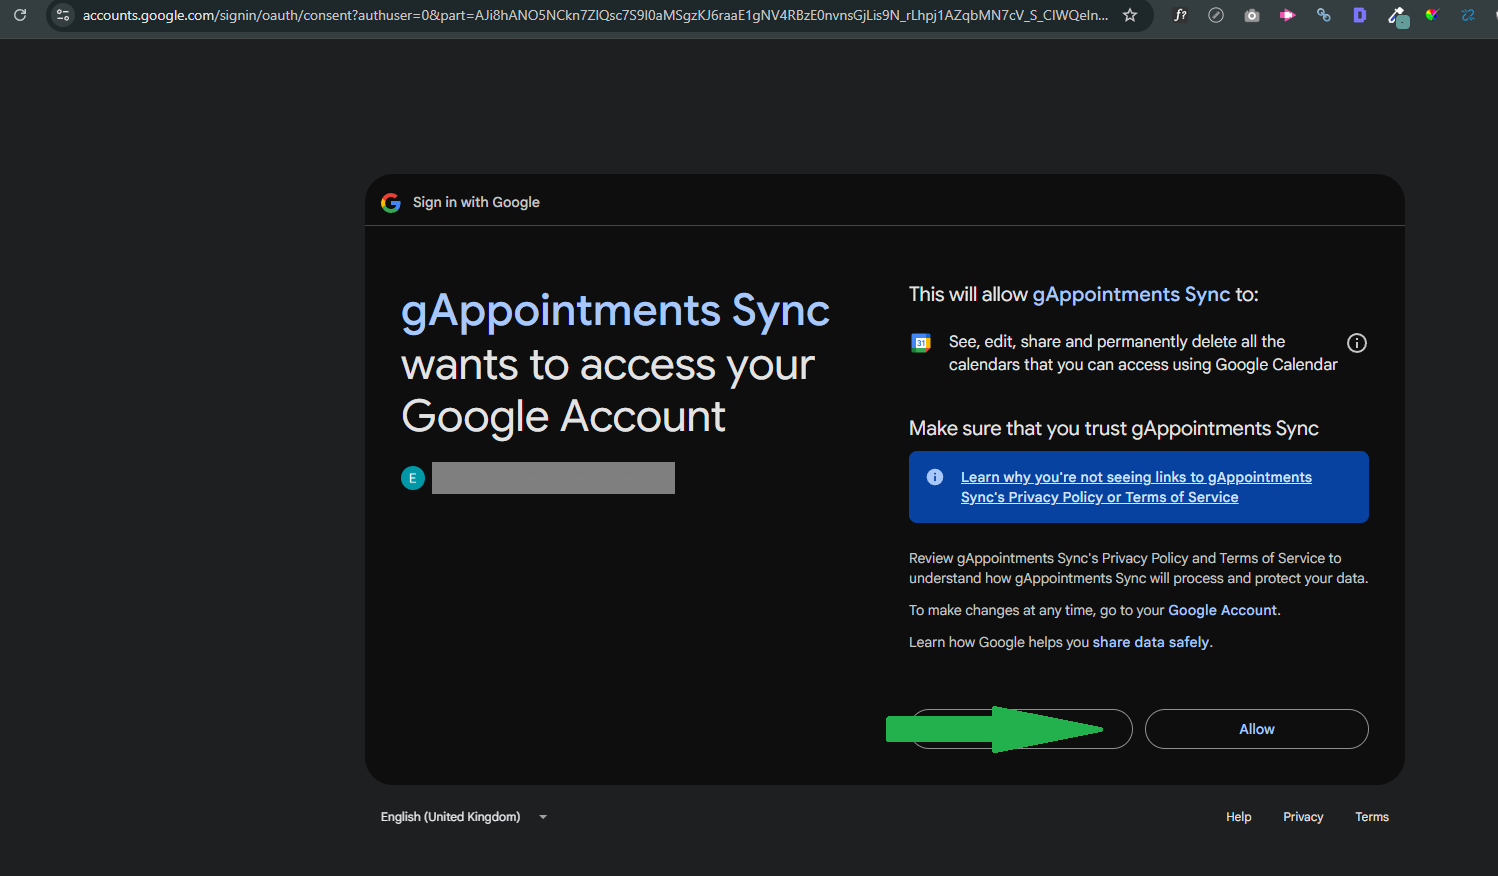Click the browser address bar URL
Screen dimensions: 1498x876
coord(595,15)
